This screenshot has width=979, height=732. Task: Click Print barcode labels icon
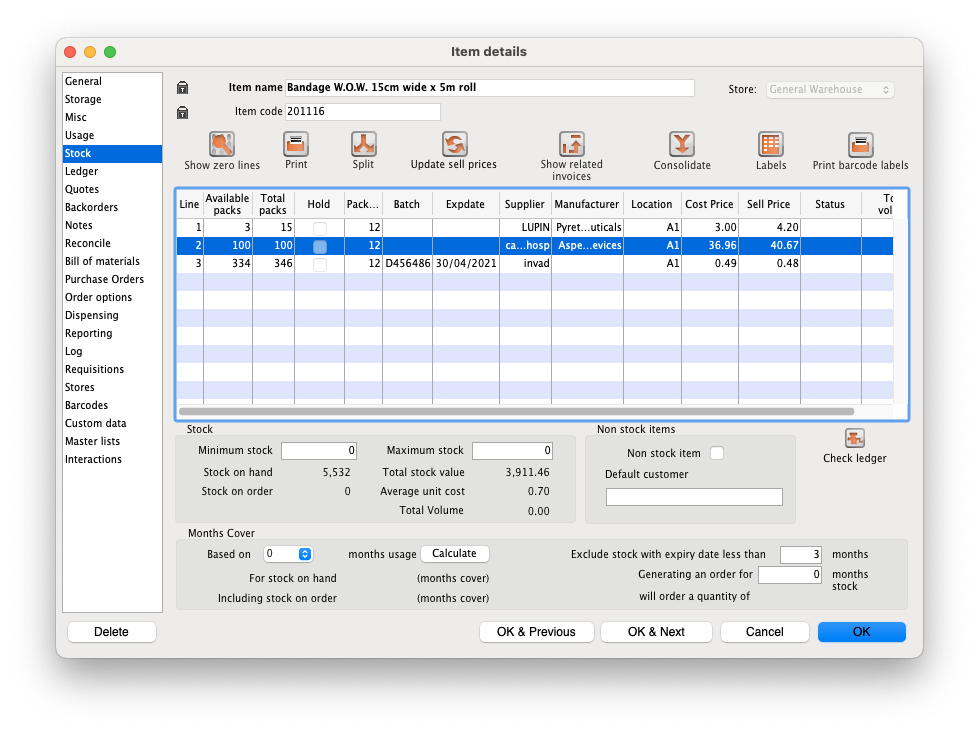coord(860,145)
